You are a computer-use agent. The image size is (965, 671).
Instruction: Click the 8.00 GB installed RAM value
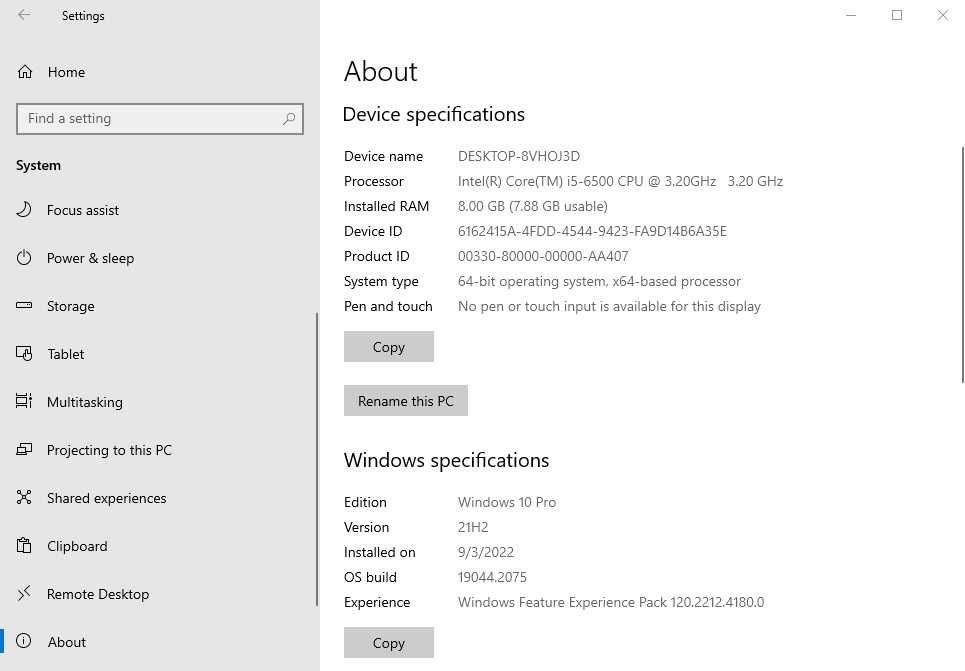[x=533, y=206]
